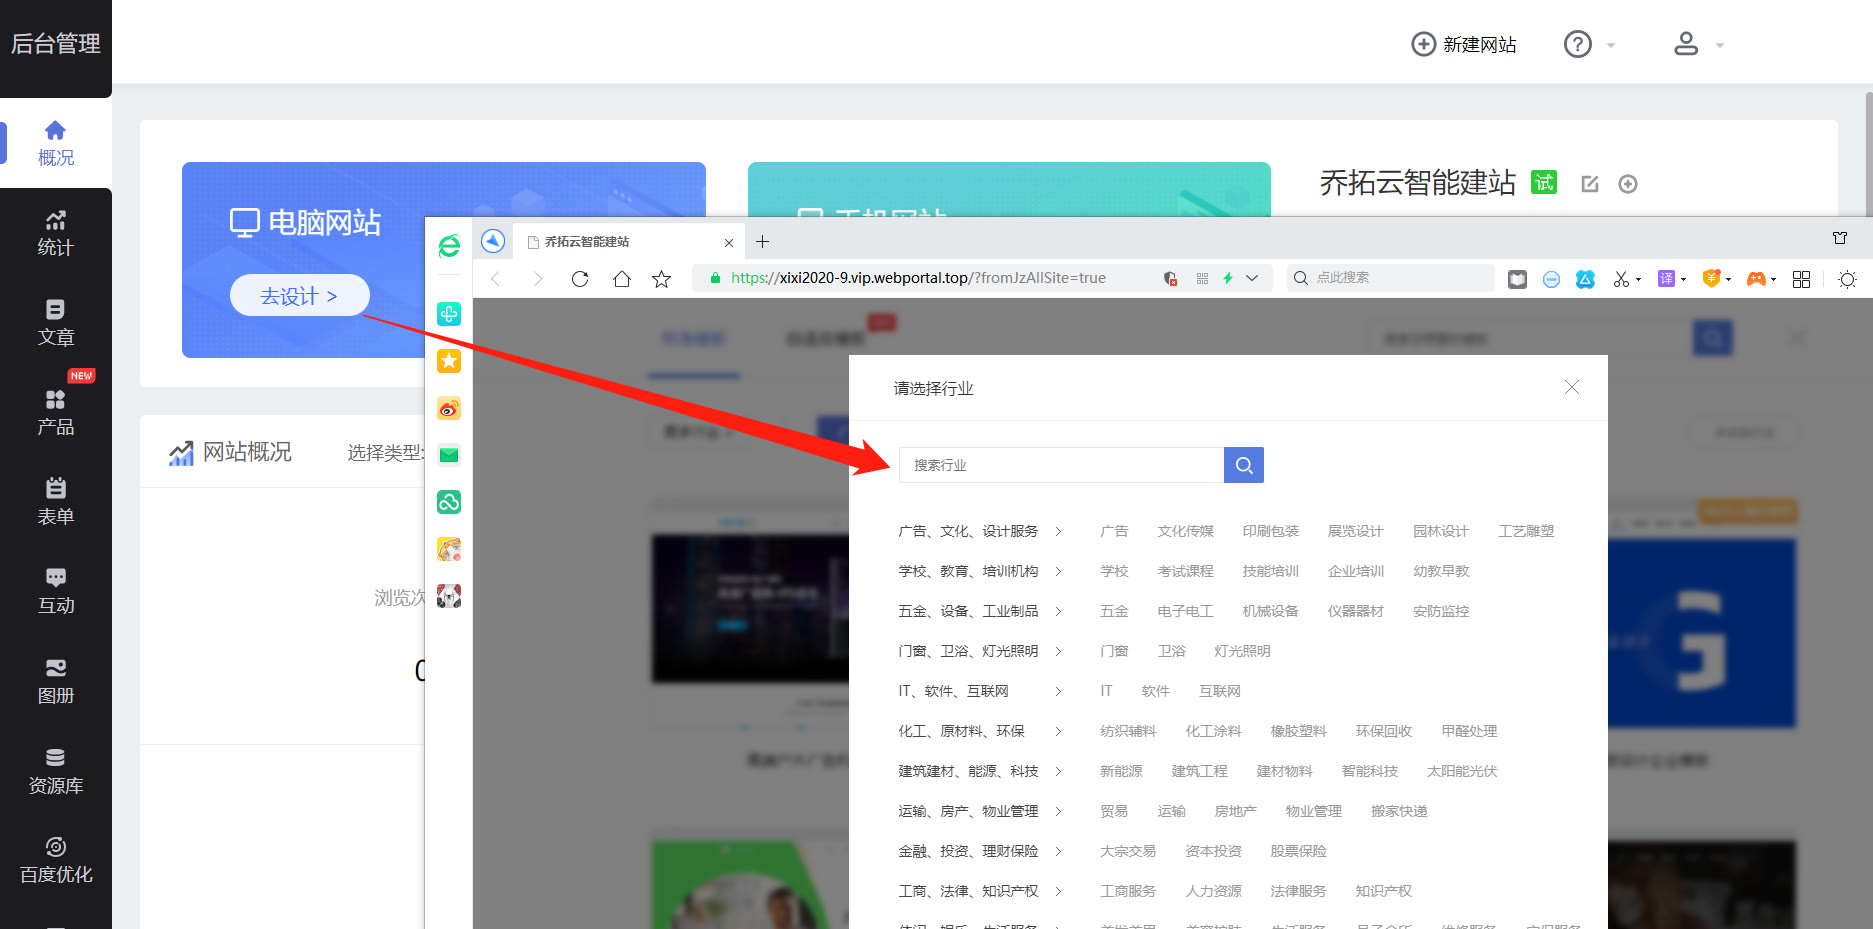This screenshot has height=929, width=1873.
Task: Click the 搜索行业 industry search field
Action: 1060,464
